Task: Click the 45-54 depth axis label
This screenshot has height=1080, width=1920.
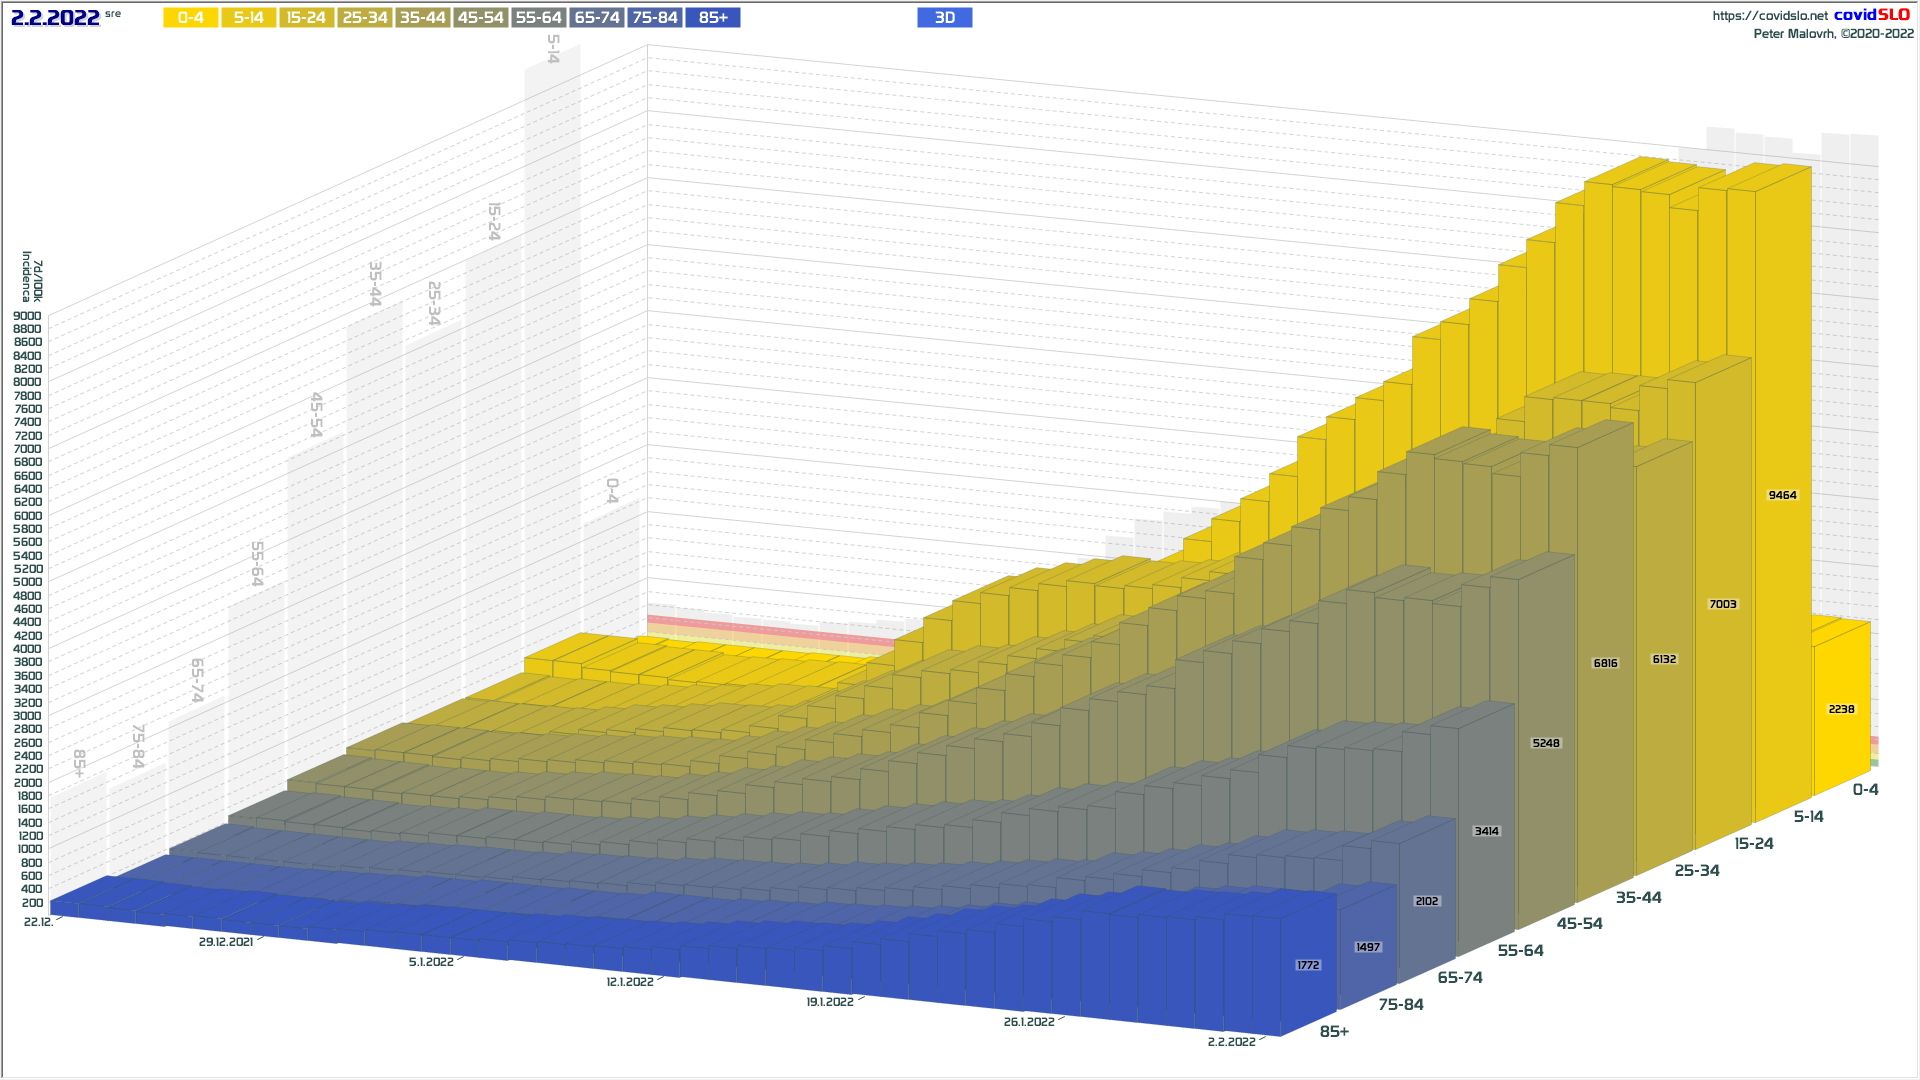Action: pyautogui.click(x=1579, y=924)
